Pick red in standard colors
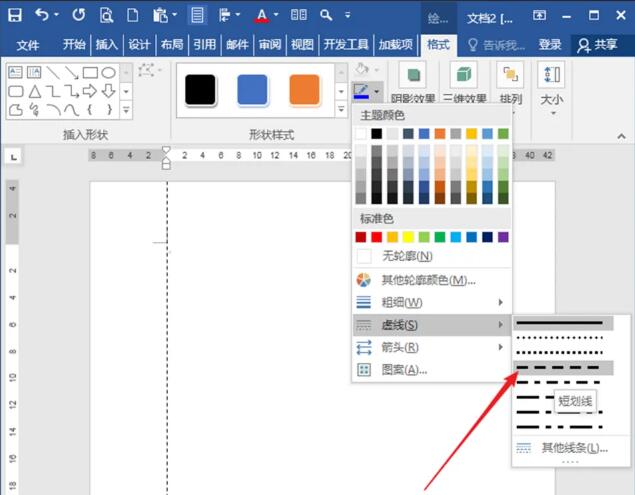 pyautogui.click(x=377, y=237)
